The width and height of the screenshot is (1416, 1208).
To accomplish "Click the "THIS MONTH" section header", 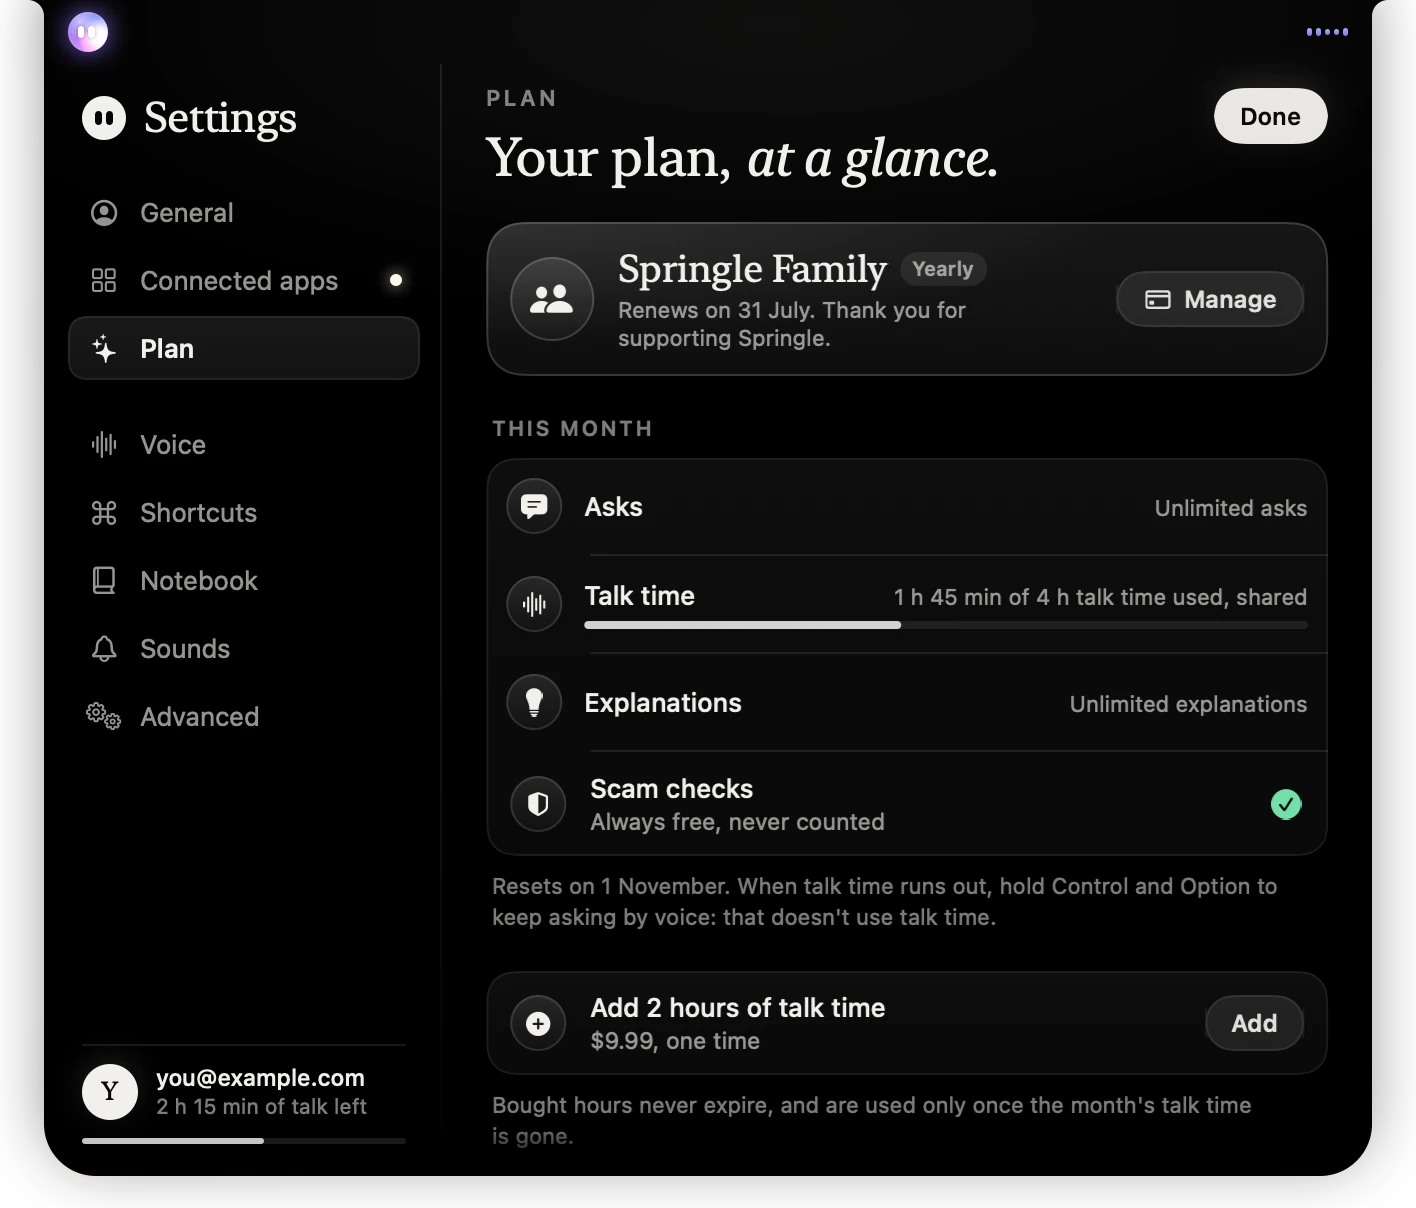I will (x=572, y=429).
